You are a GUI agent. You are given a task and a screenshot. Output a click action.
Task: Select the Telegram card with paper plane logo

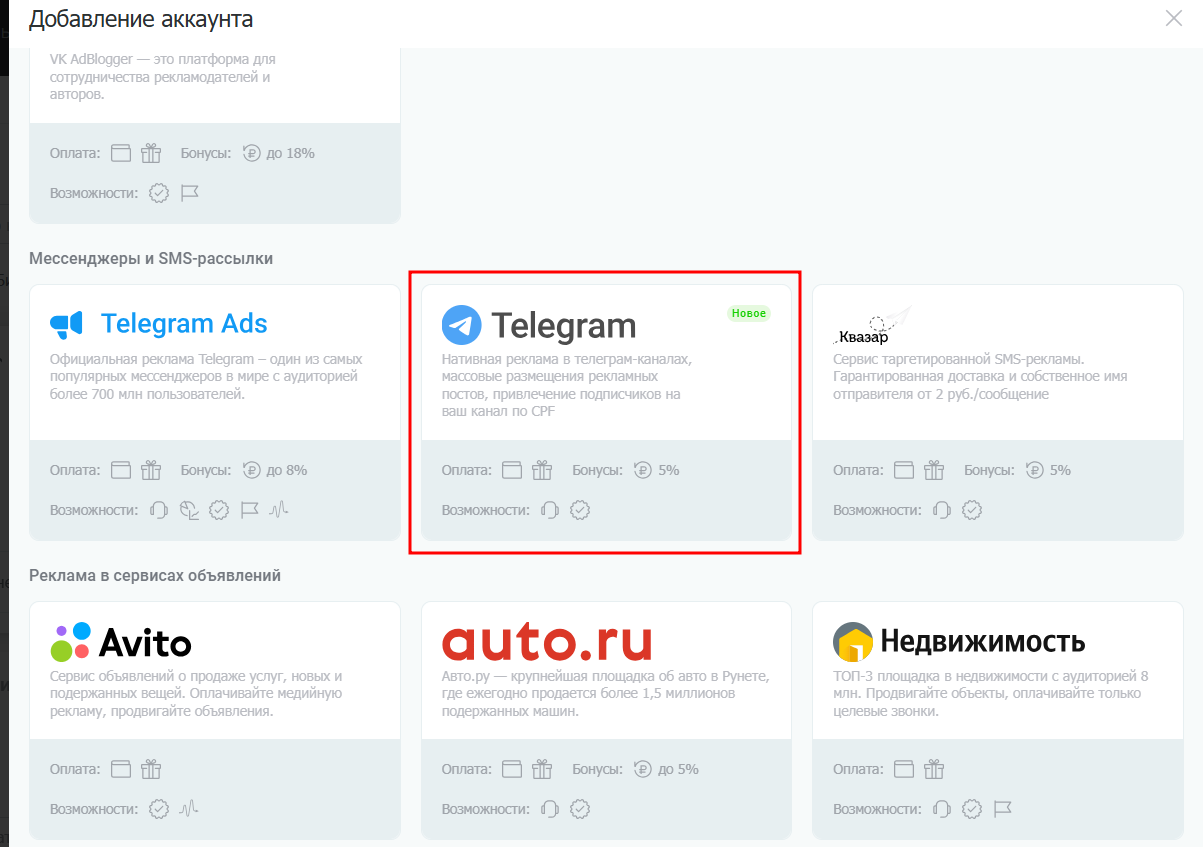[x=539, y=325]
